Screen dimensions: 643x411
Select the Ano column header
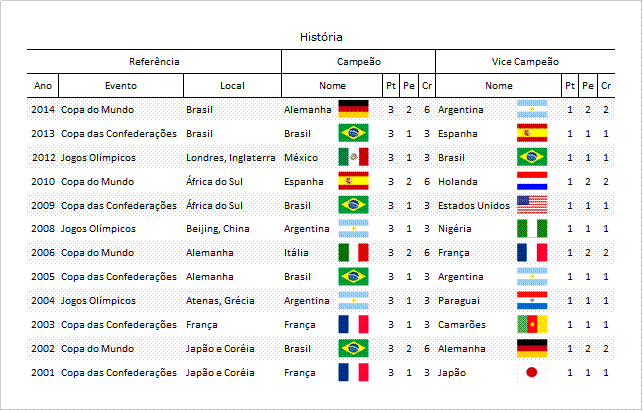point(43,86)
